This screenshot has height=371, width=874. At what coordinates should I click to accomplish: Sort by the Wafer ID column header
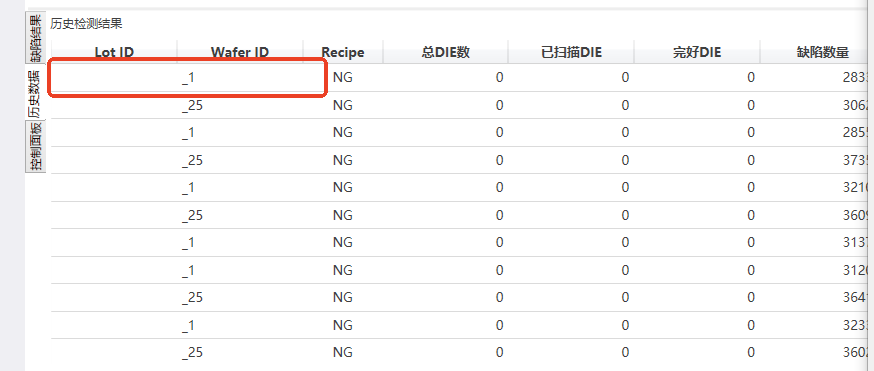tap(240, 52)
